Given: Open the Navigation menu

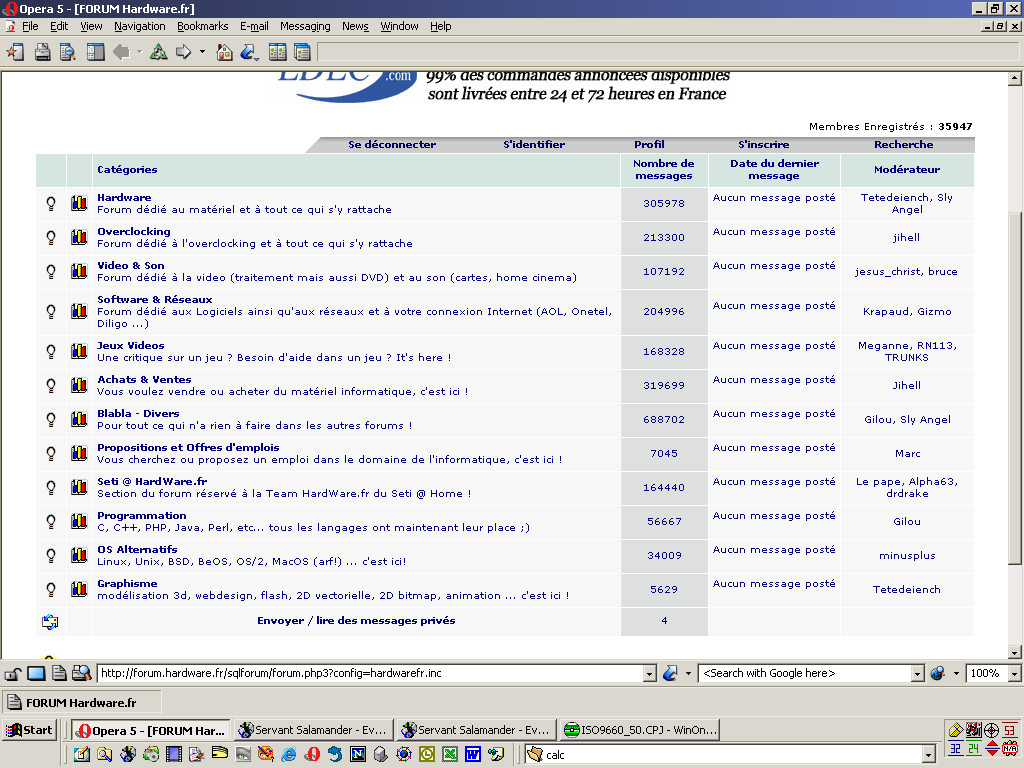Looking at the screenshot, I should 140,26.
